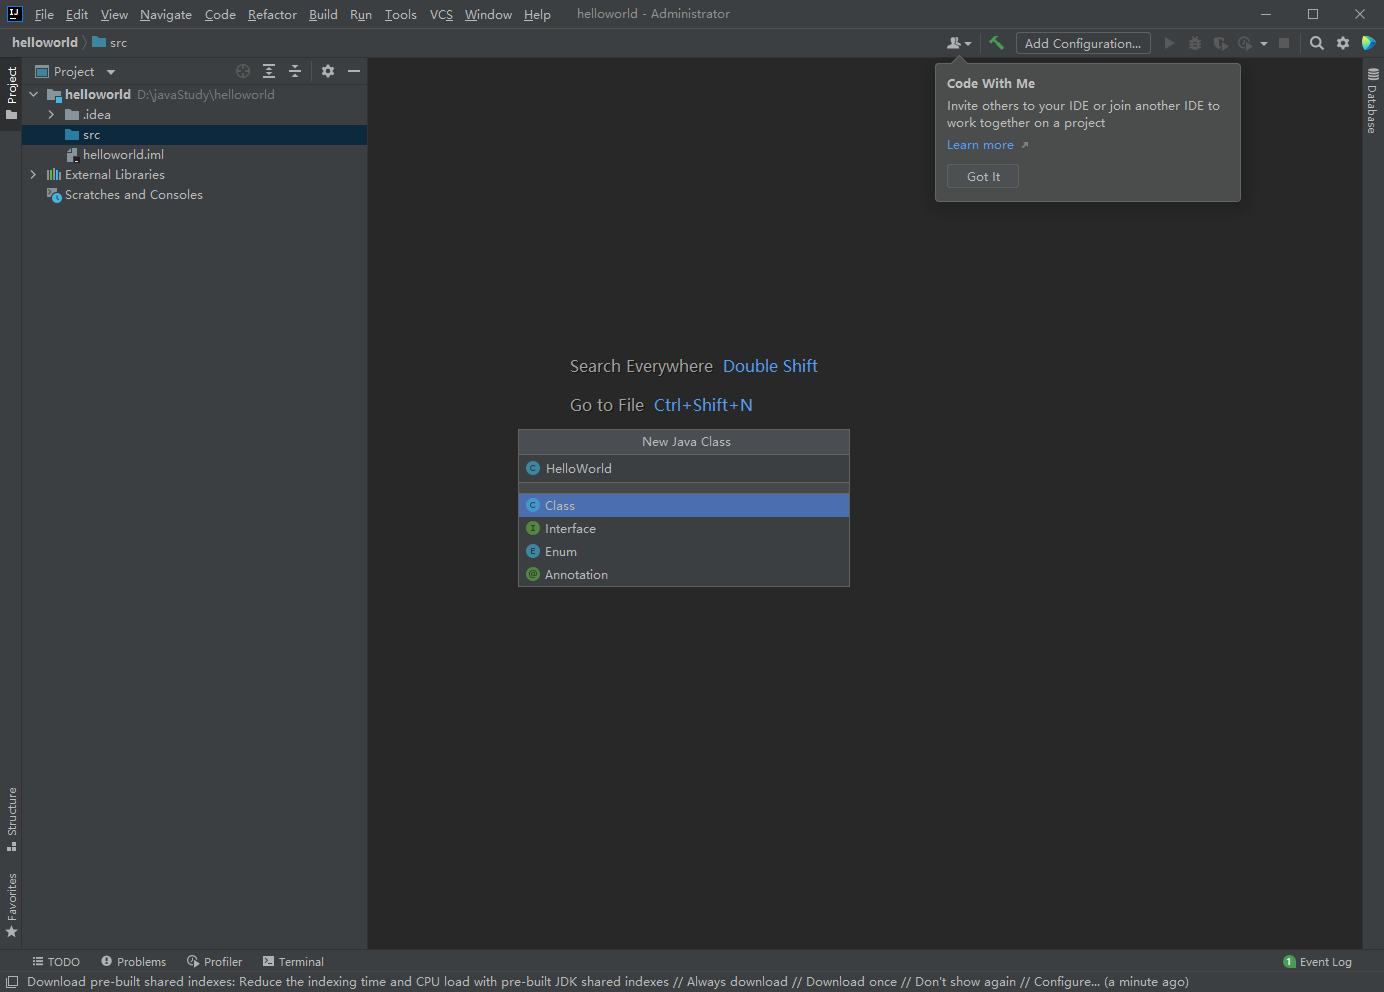Click the Debug bug icon
The image size is (1384, 992).
point(1195,43)
